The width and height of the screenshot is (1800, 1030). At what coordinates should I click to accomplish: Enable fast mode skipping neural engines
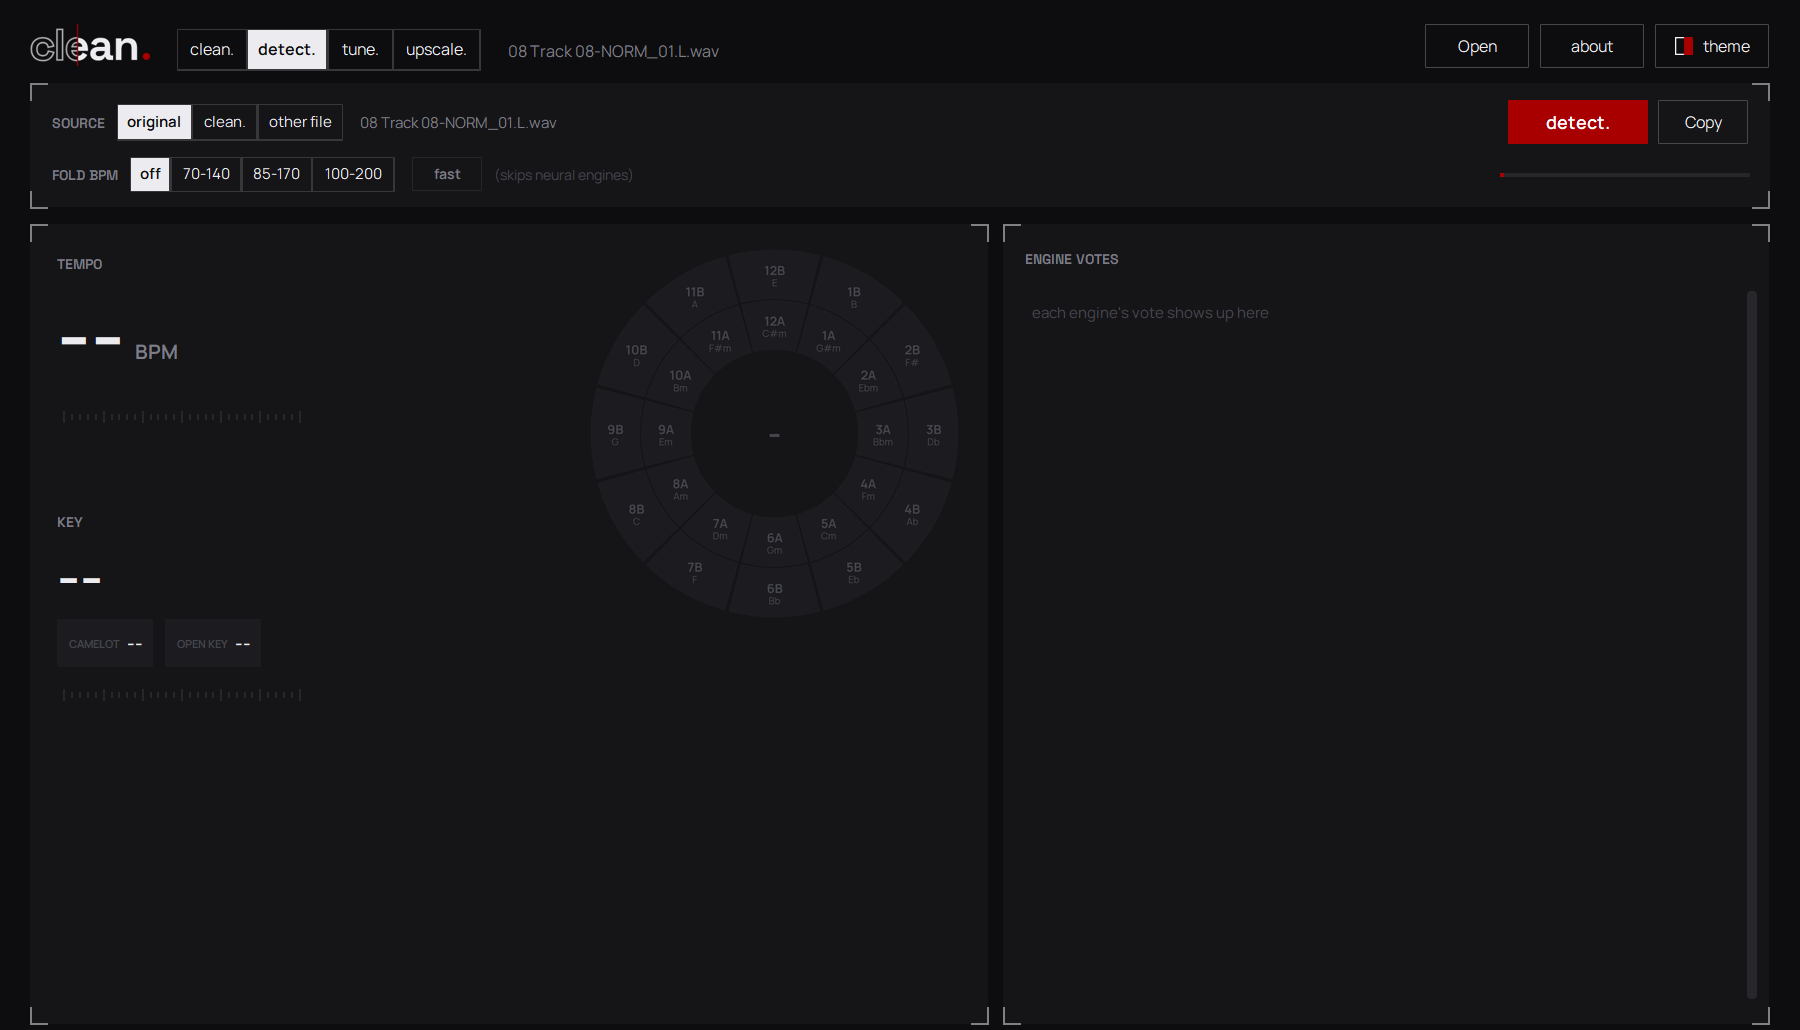click(447, 174)
